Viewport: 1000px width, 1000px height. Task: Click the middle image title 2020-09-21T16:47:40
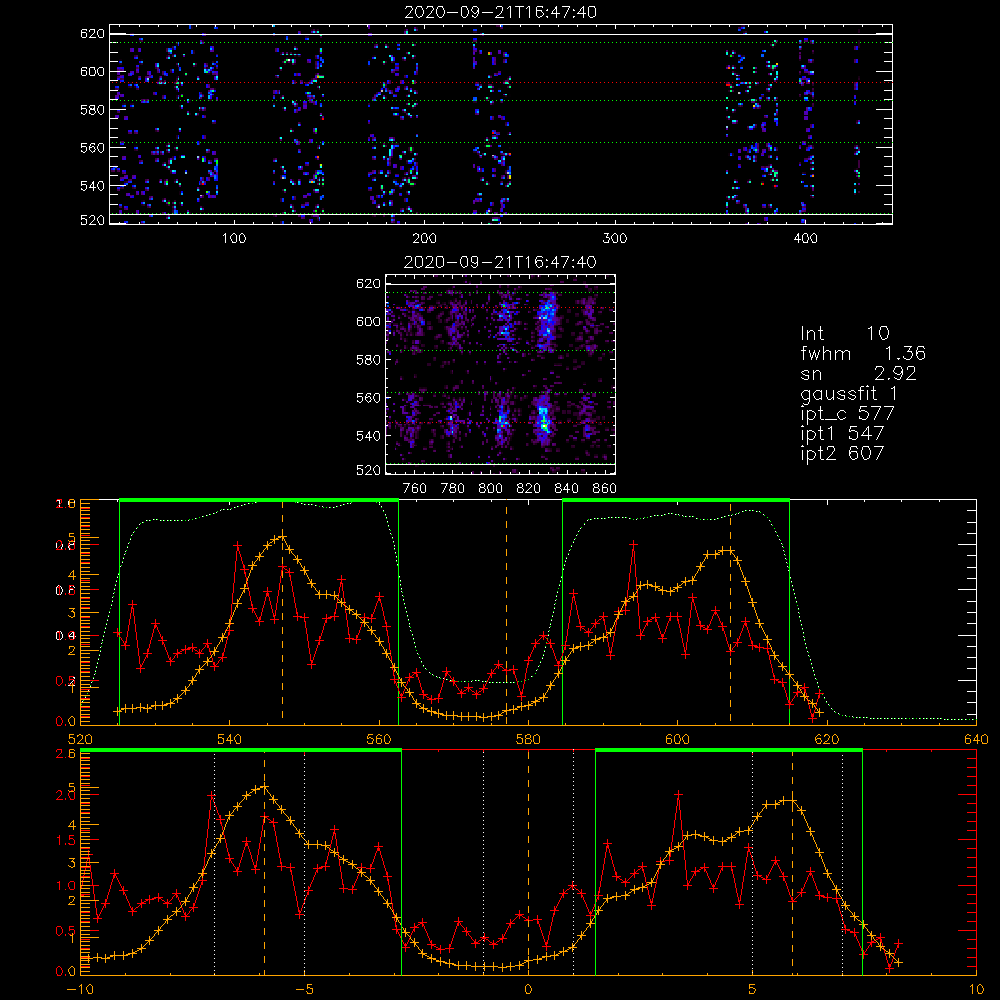pos(501,262)
